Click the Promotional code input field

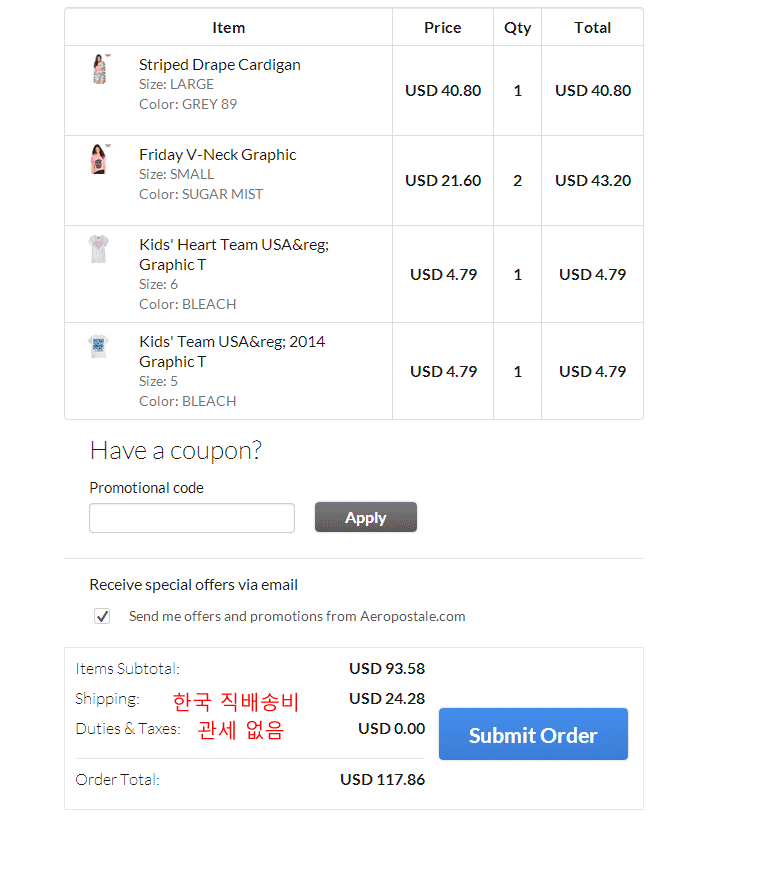pos(192,518)
